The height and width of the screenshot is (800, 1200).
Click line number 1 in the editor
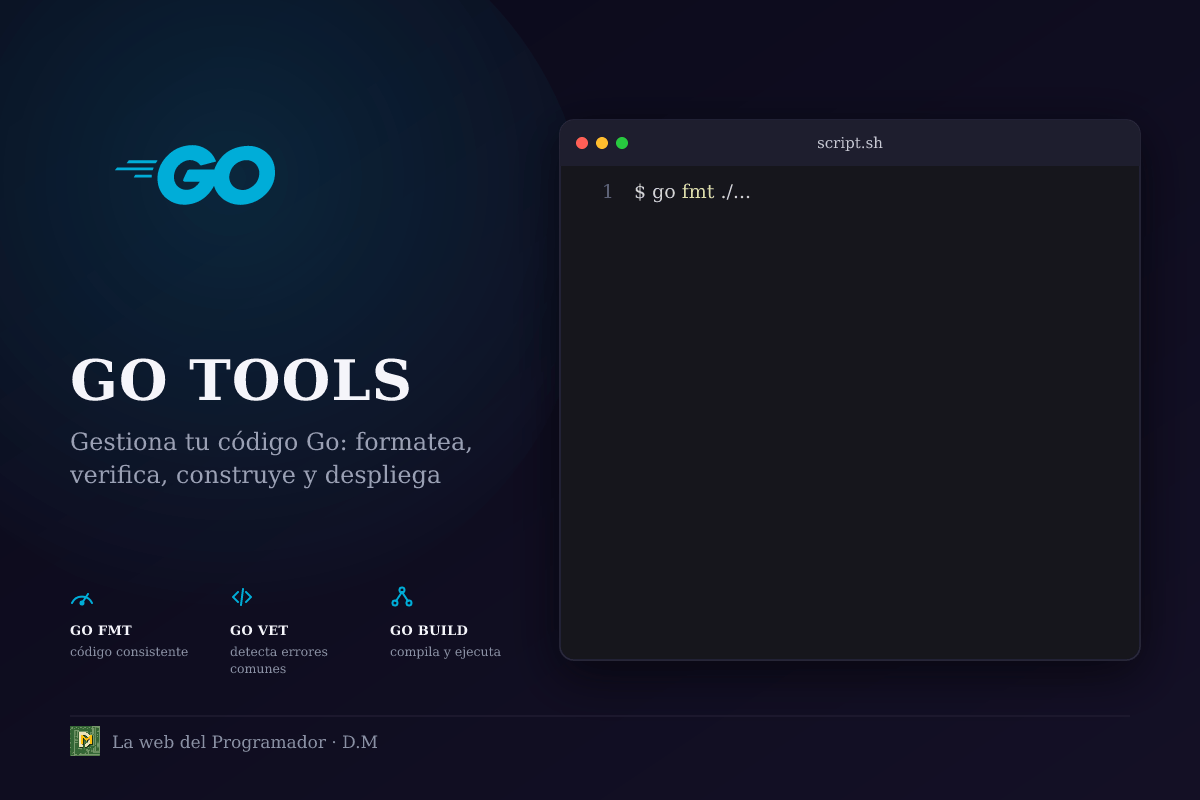pyautogui.click(x=607, y=192)
